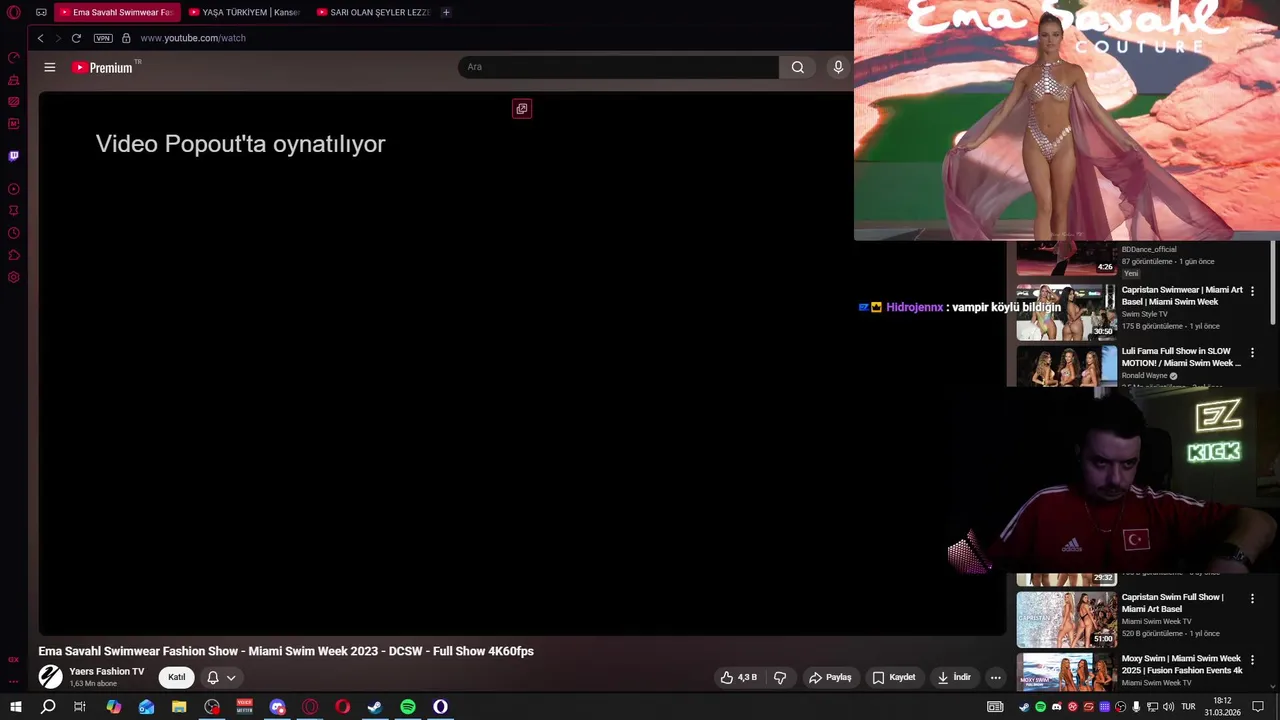Screen dimensions: 1280x720
Task: Open Yaers Fashion TV channel name link
Action: tap(106, 672)
